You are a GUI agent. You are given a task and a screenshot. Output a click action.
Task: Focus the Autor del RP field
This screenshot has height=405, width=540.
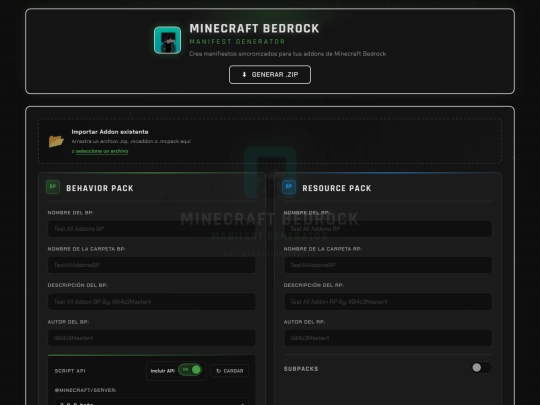pyautogui.click(x=388, y=338)
